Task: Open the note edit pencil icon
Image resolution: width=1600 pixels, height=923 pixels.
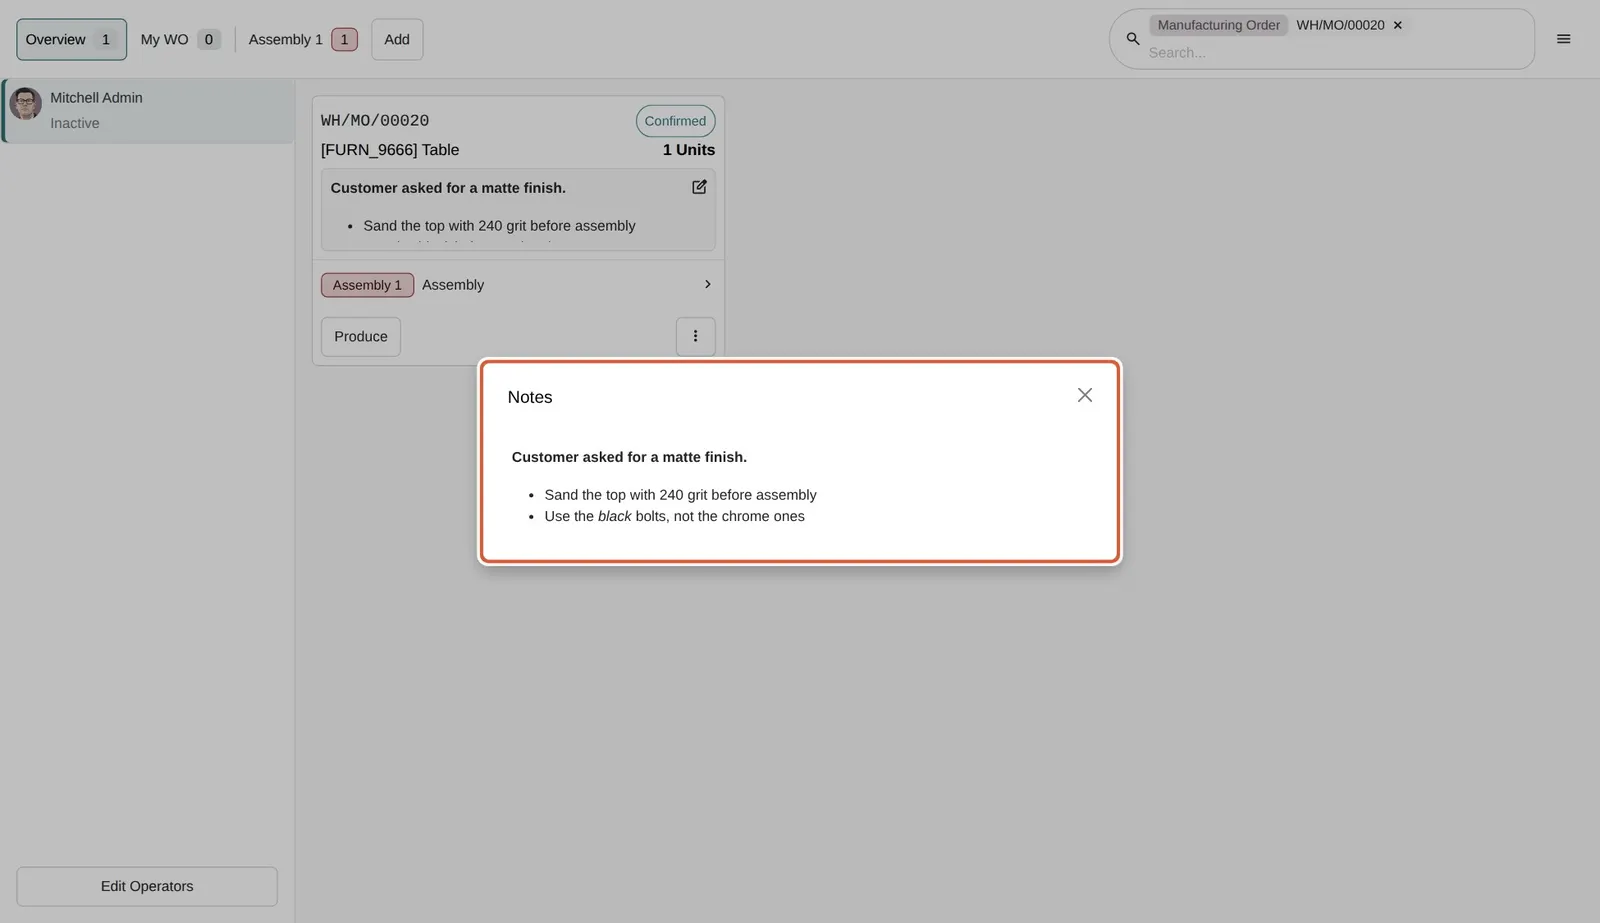Action: point(699,187)
